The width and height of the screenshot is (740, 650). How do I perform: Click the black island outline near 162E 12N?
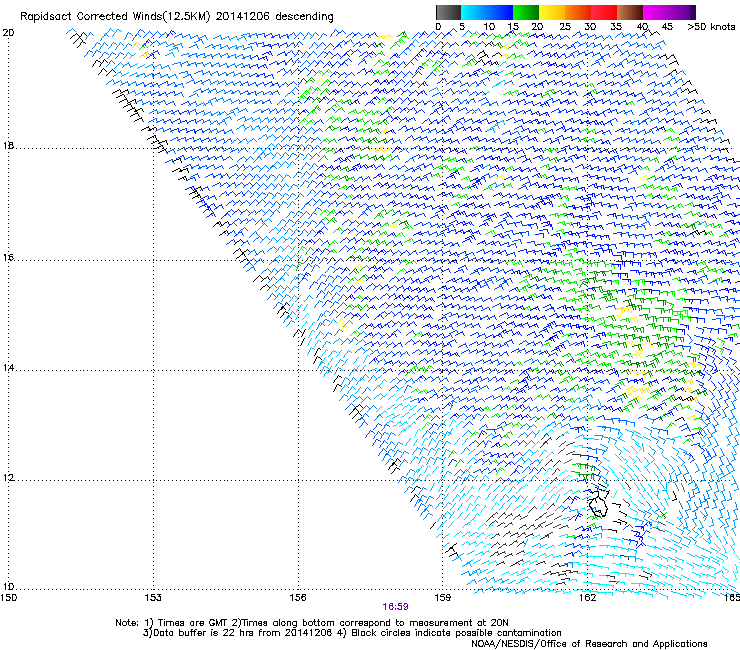coord(597,504)
